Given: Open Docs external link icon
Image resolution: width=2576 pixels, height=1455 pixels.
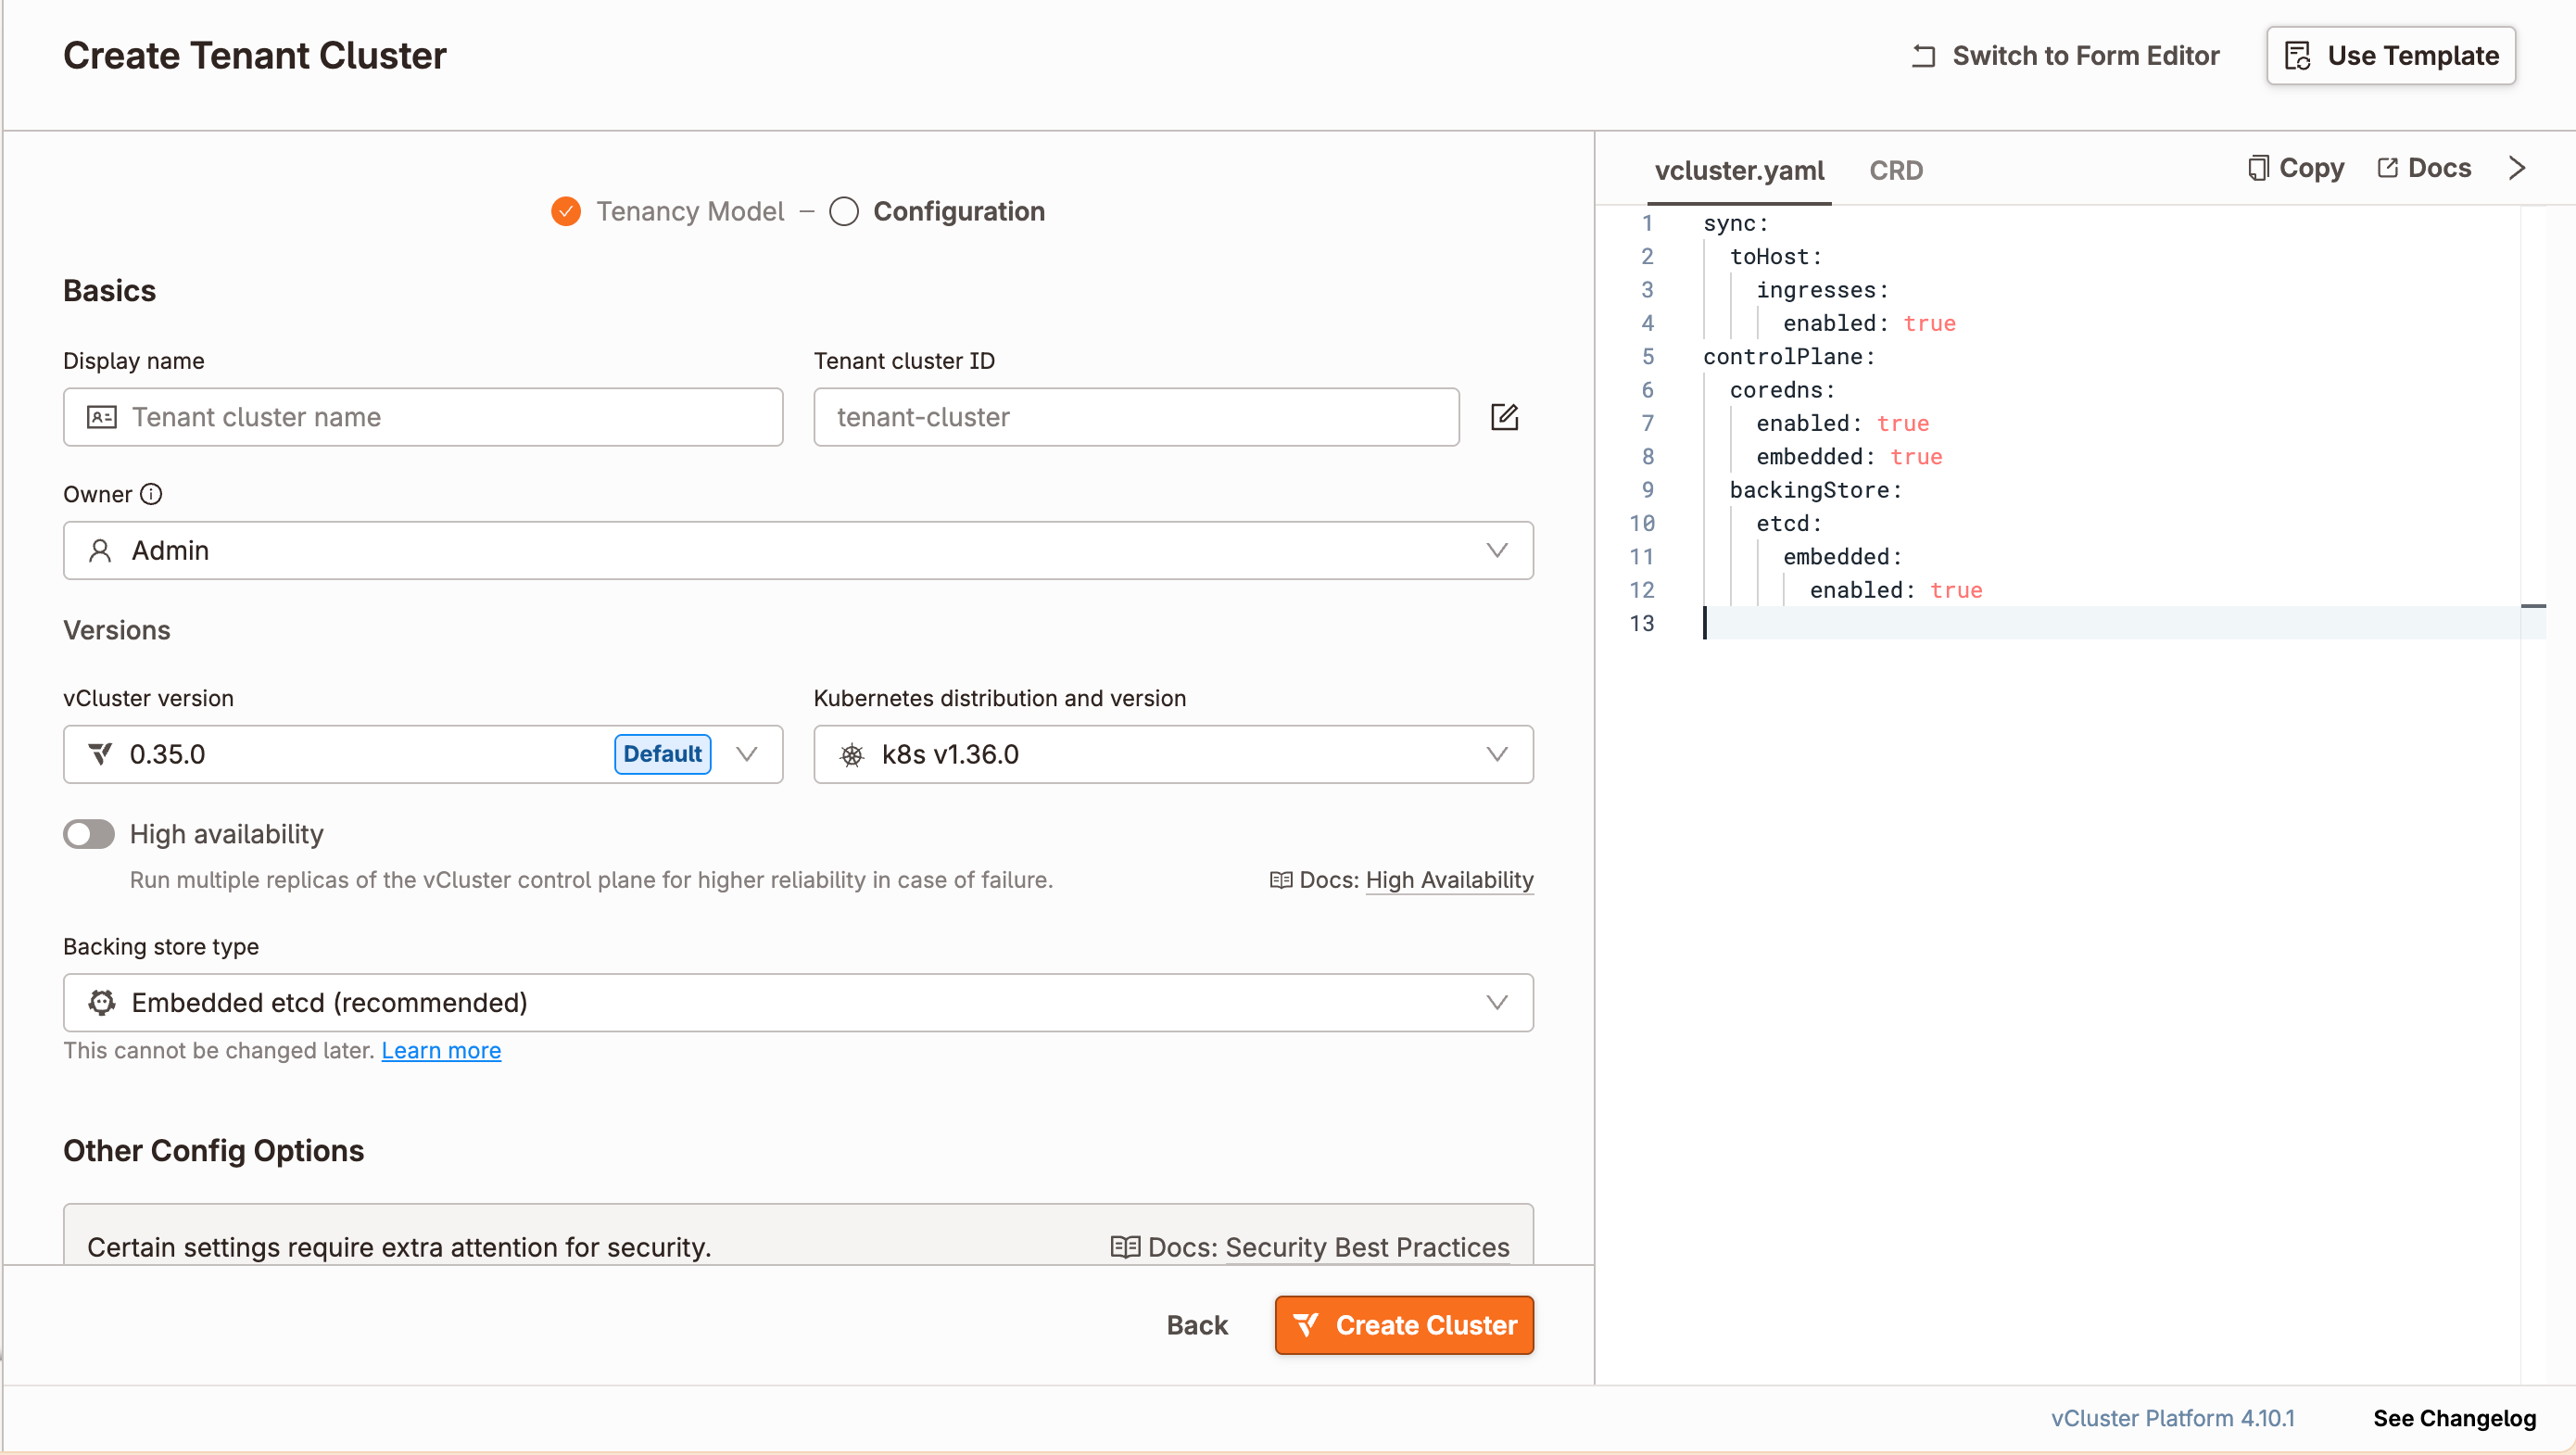Looking at the screenshot, I should (x=2387, y=168).
